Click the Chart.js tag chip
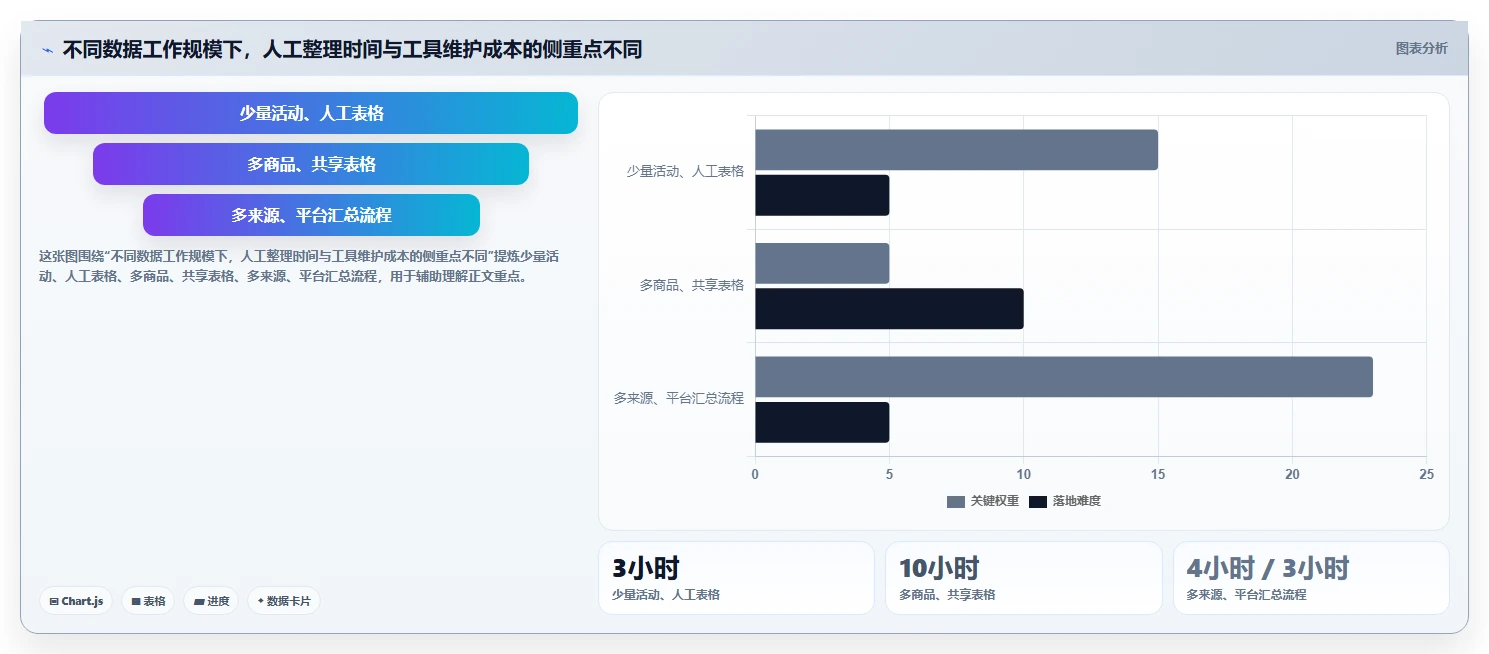This screenshot has height=654, width=1489. pyautogui.click(x=76, y=601)
